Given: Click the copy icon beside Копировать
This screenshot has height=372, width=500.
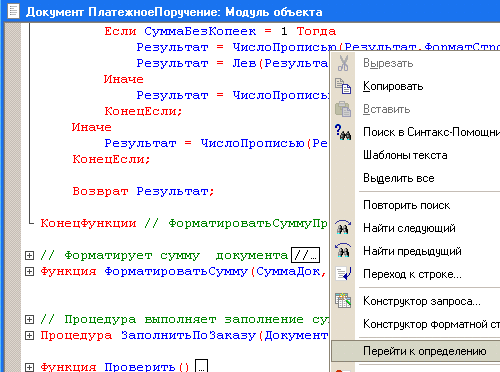Looking at the screenshot, I should 343,86.
